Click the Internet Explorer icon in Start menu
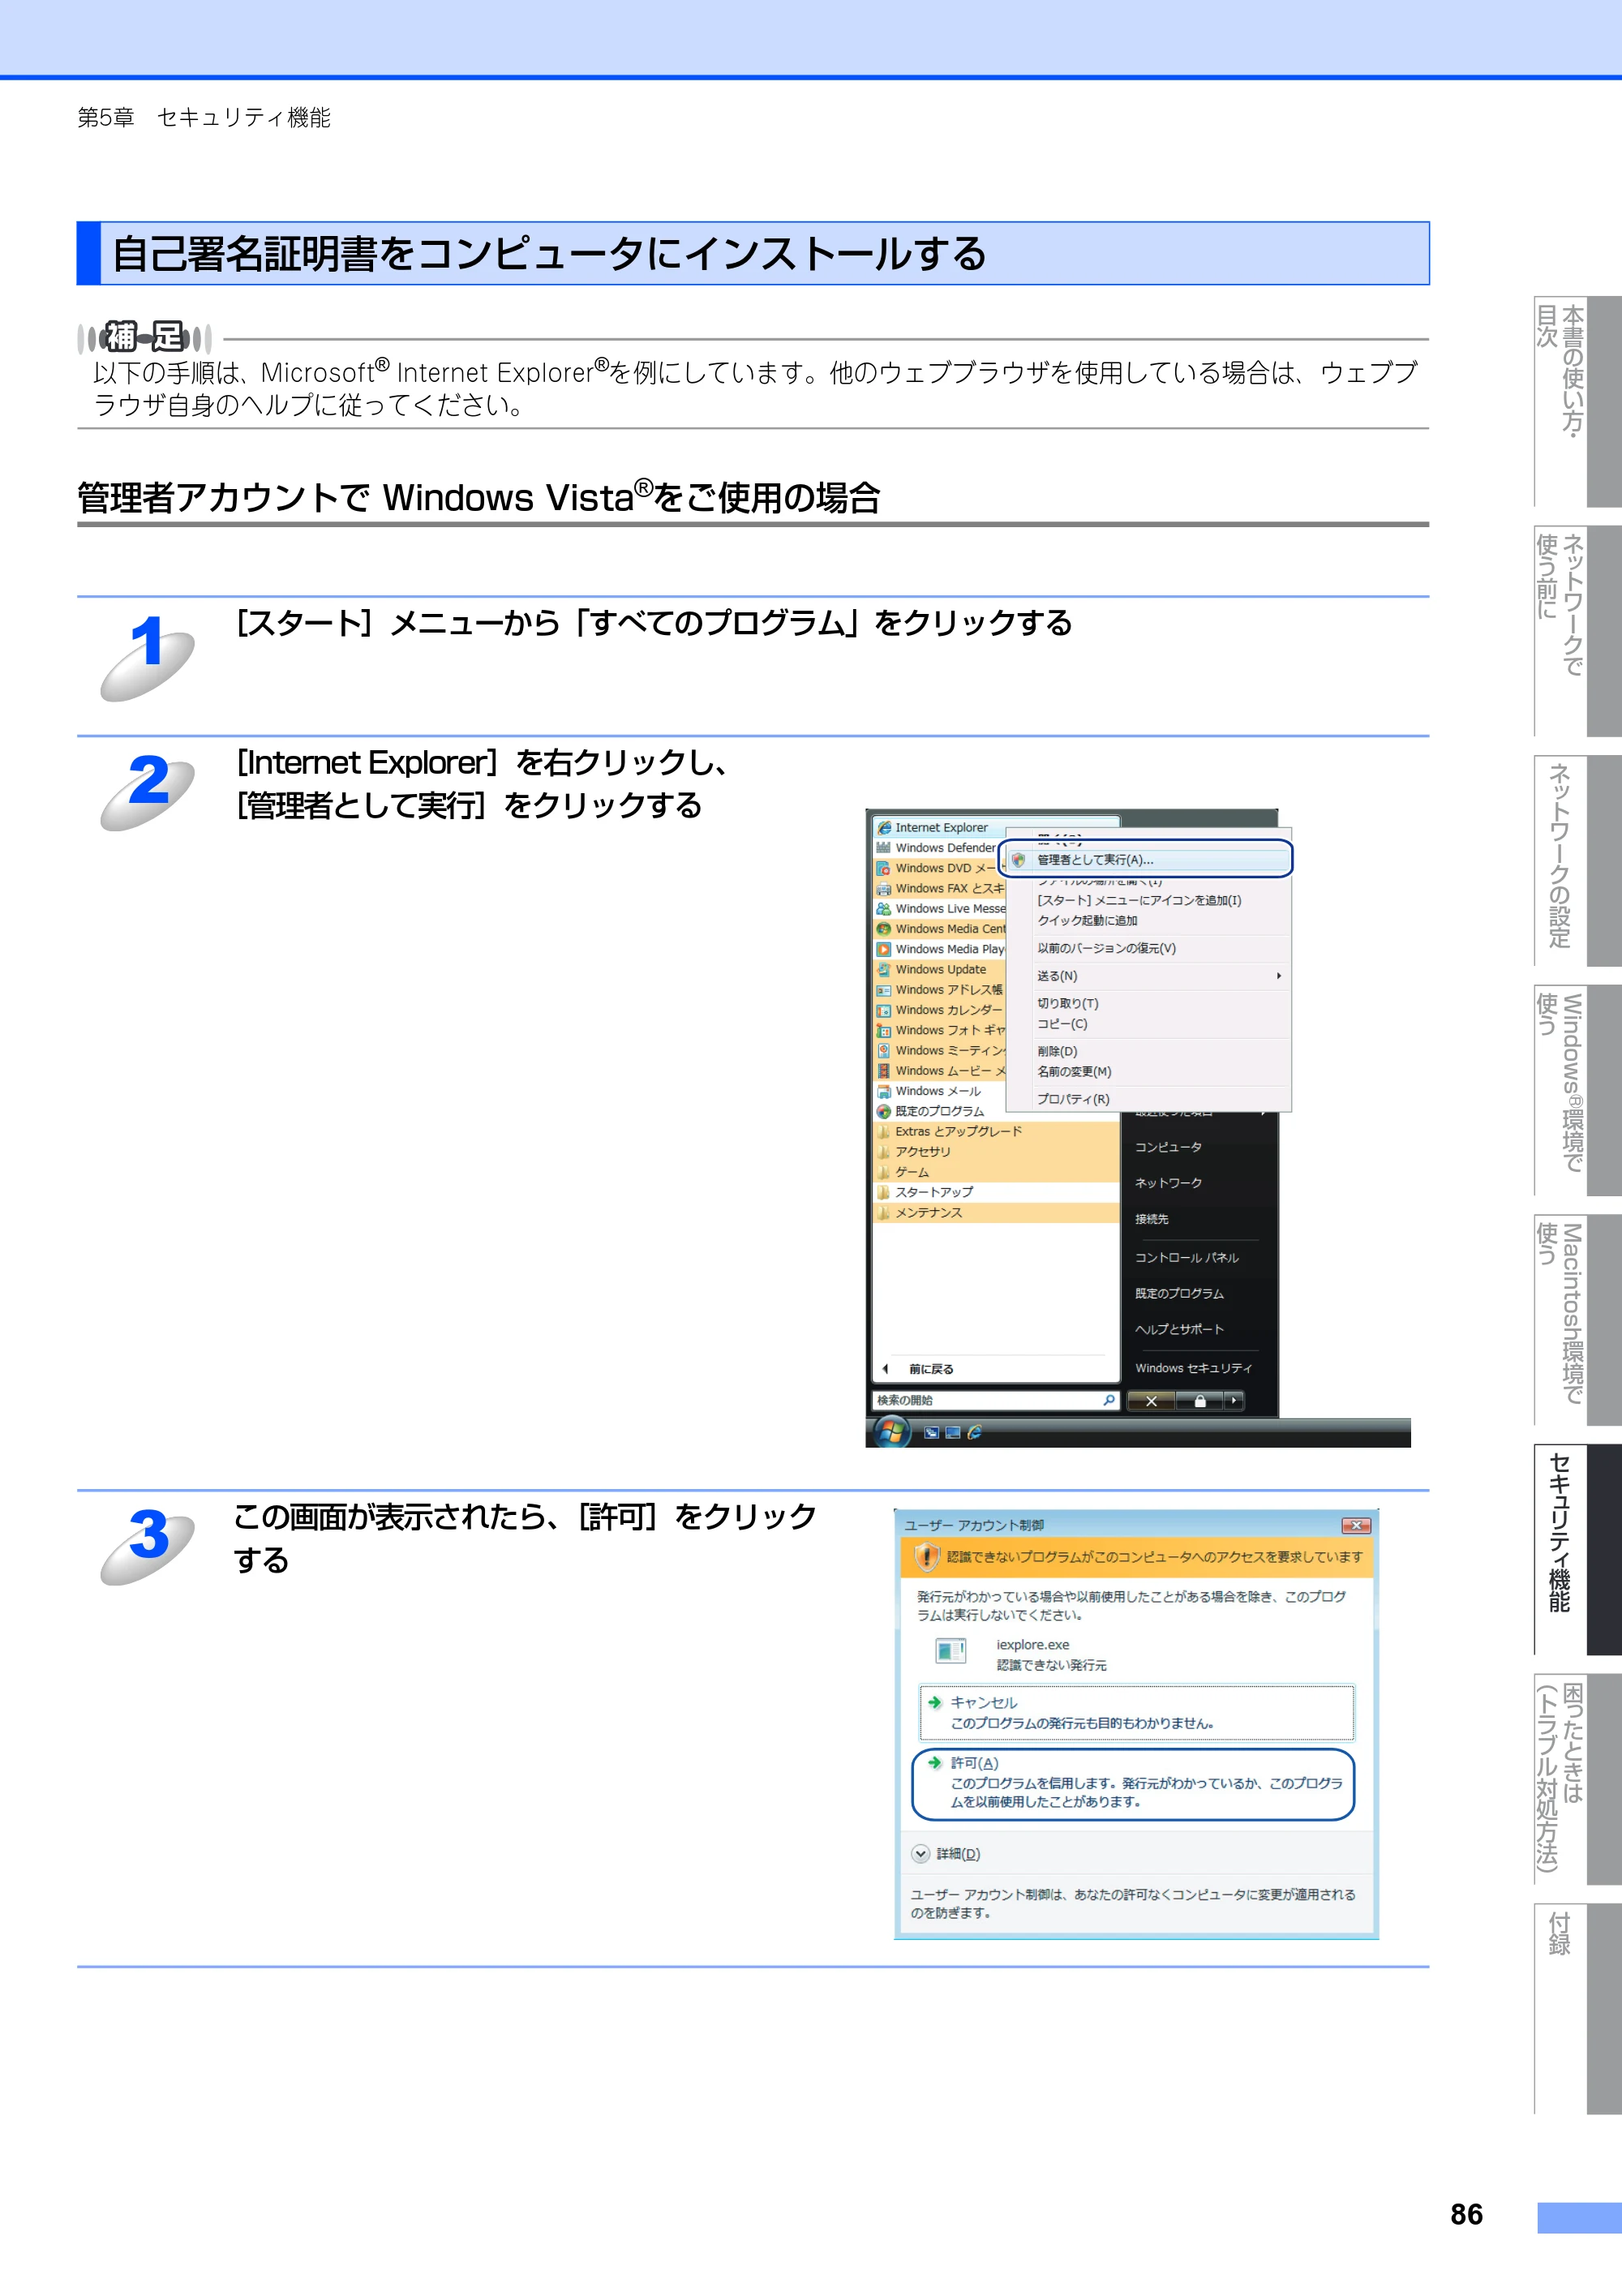1622x2296 pixels. (x=884, y=828)
